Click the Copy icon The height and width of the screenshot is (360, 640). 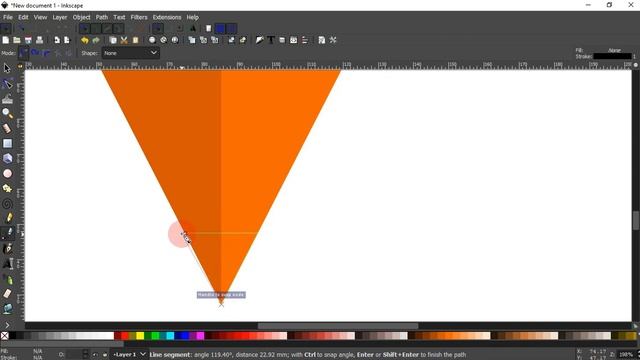tap(113, 40)
